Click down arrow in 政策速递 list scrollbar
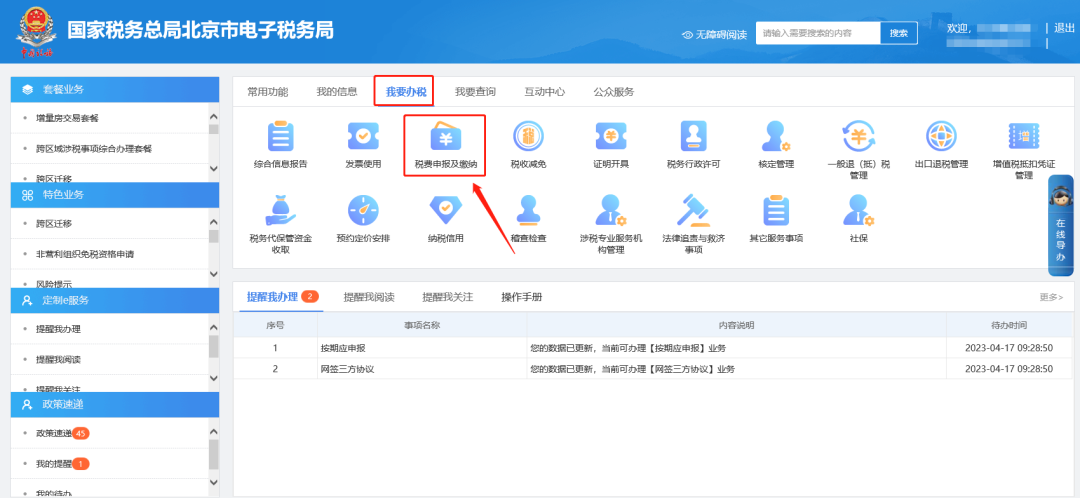This screenshot has width=1080, height=498. (214, 482)
